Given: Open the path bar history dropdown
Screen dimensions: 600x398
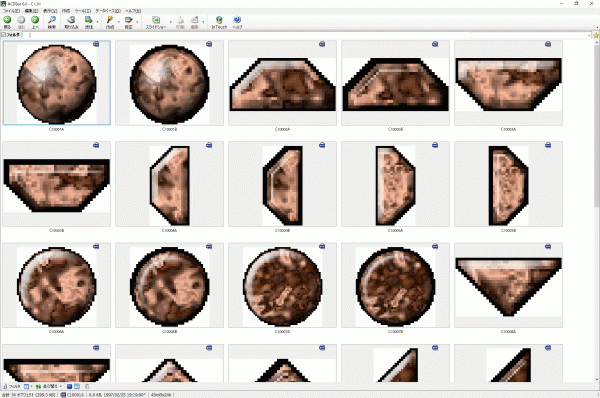Looking at the screenshot, I should coord(589,35).
